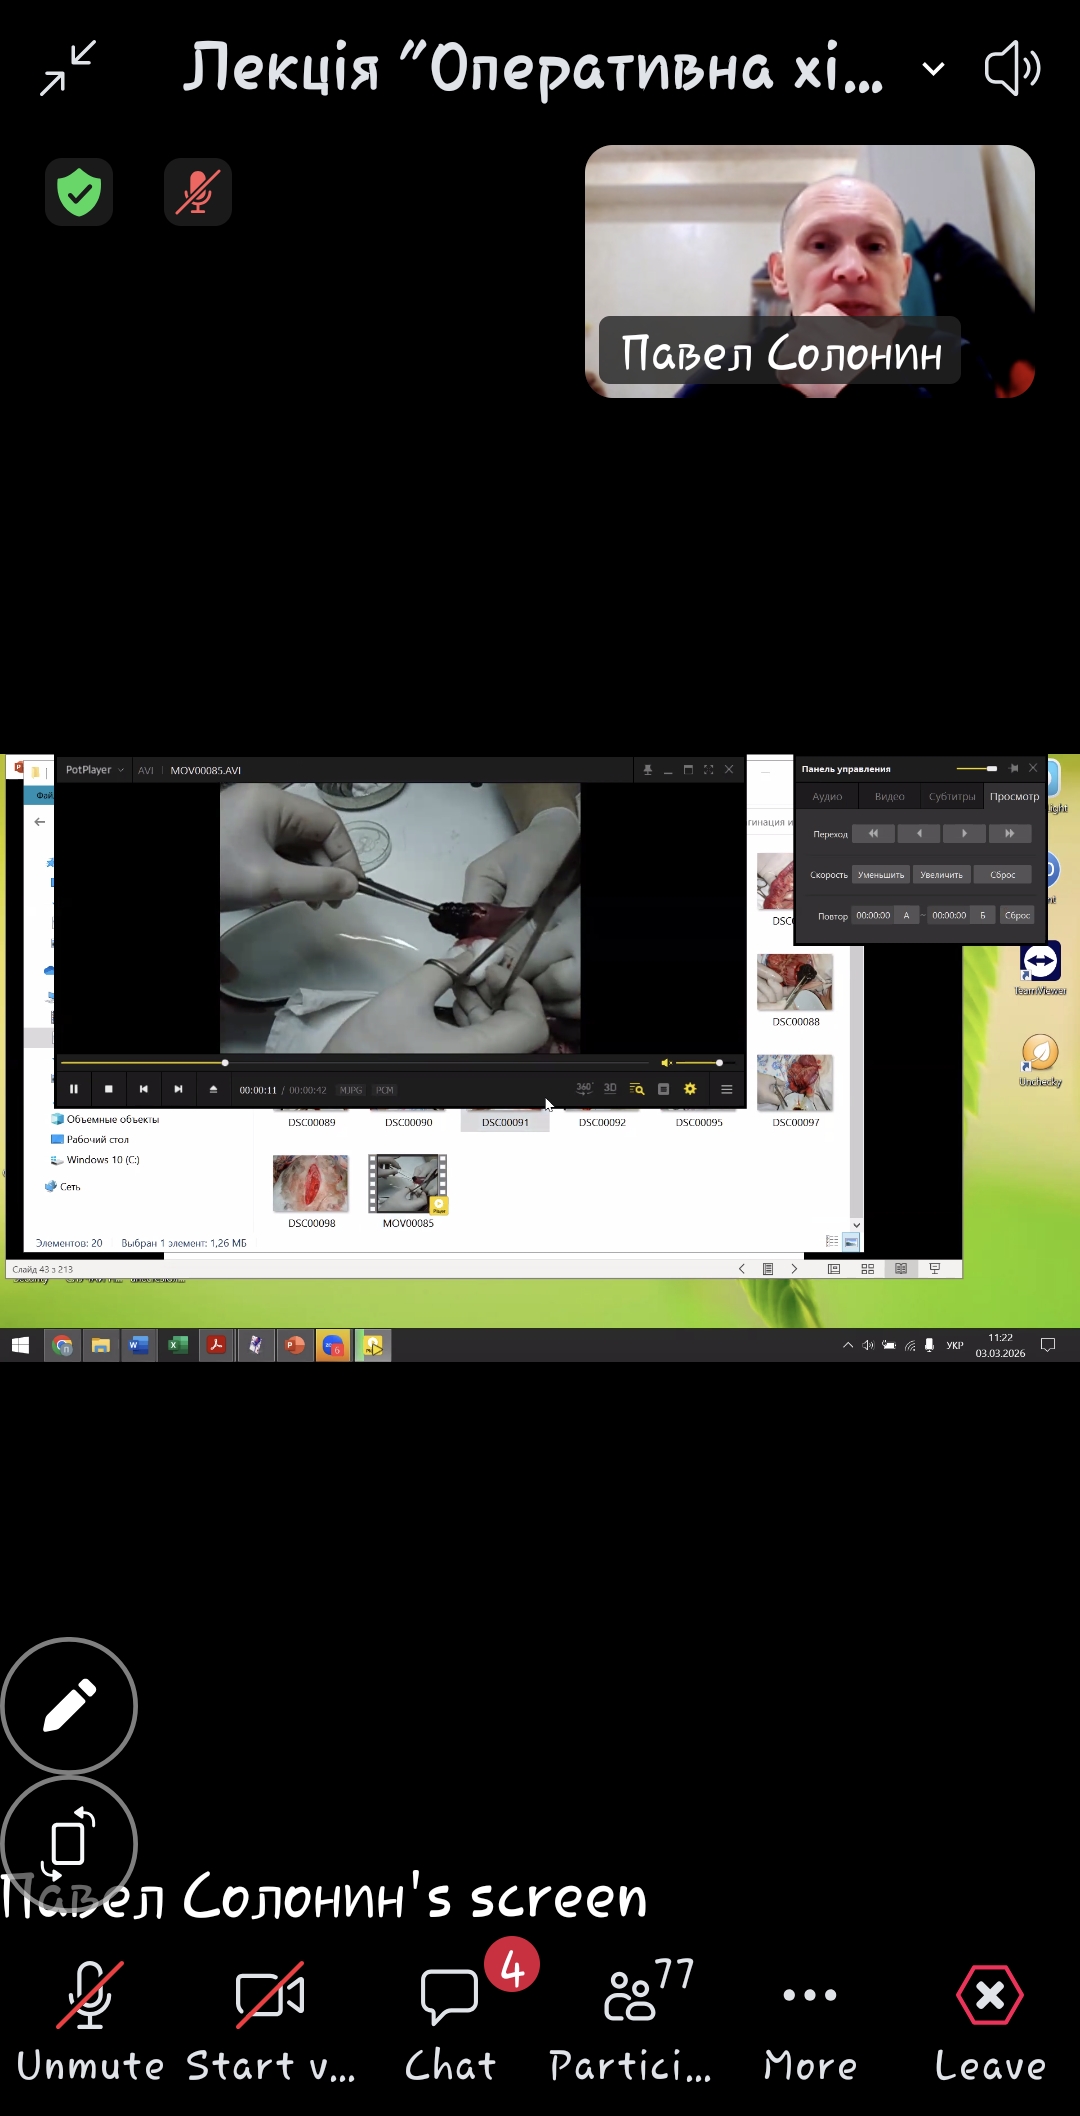Set repeat end point Б
The width and height of the screenshot is (1080, 2116).
pyautogui.click(x=983, y=915)
